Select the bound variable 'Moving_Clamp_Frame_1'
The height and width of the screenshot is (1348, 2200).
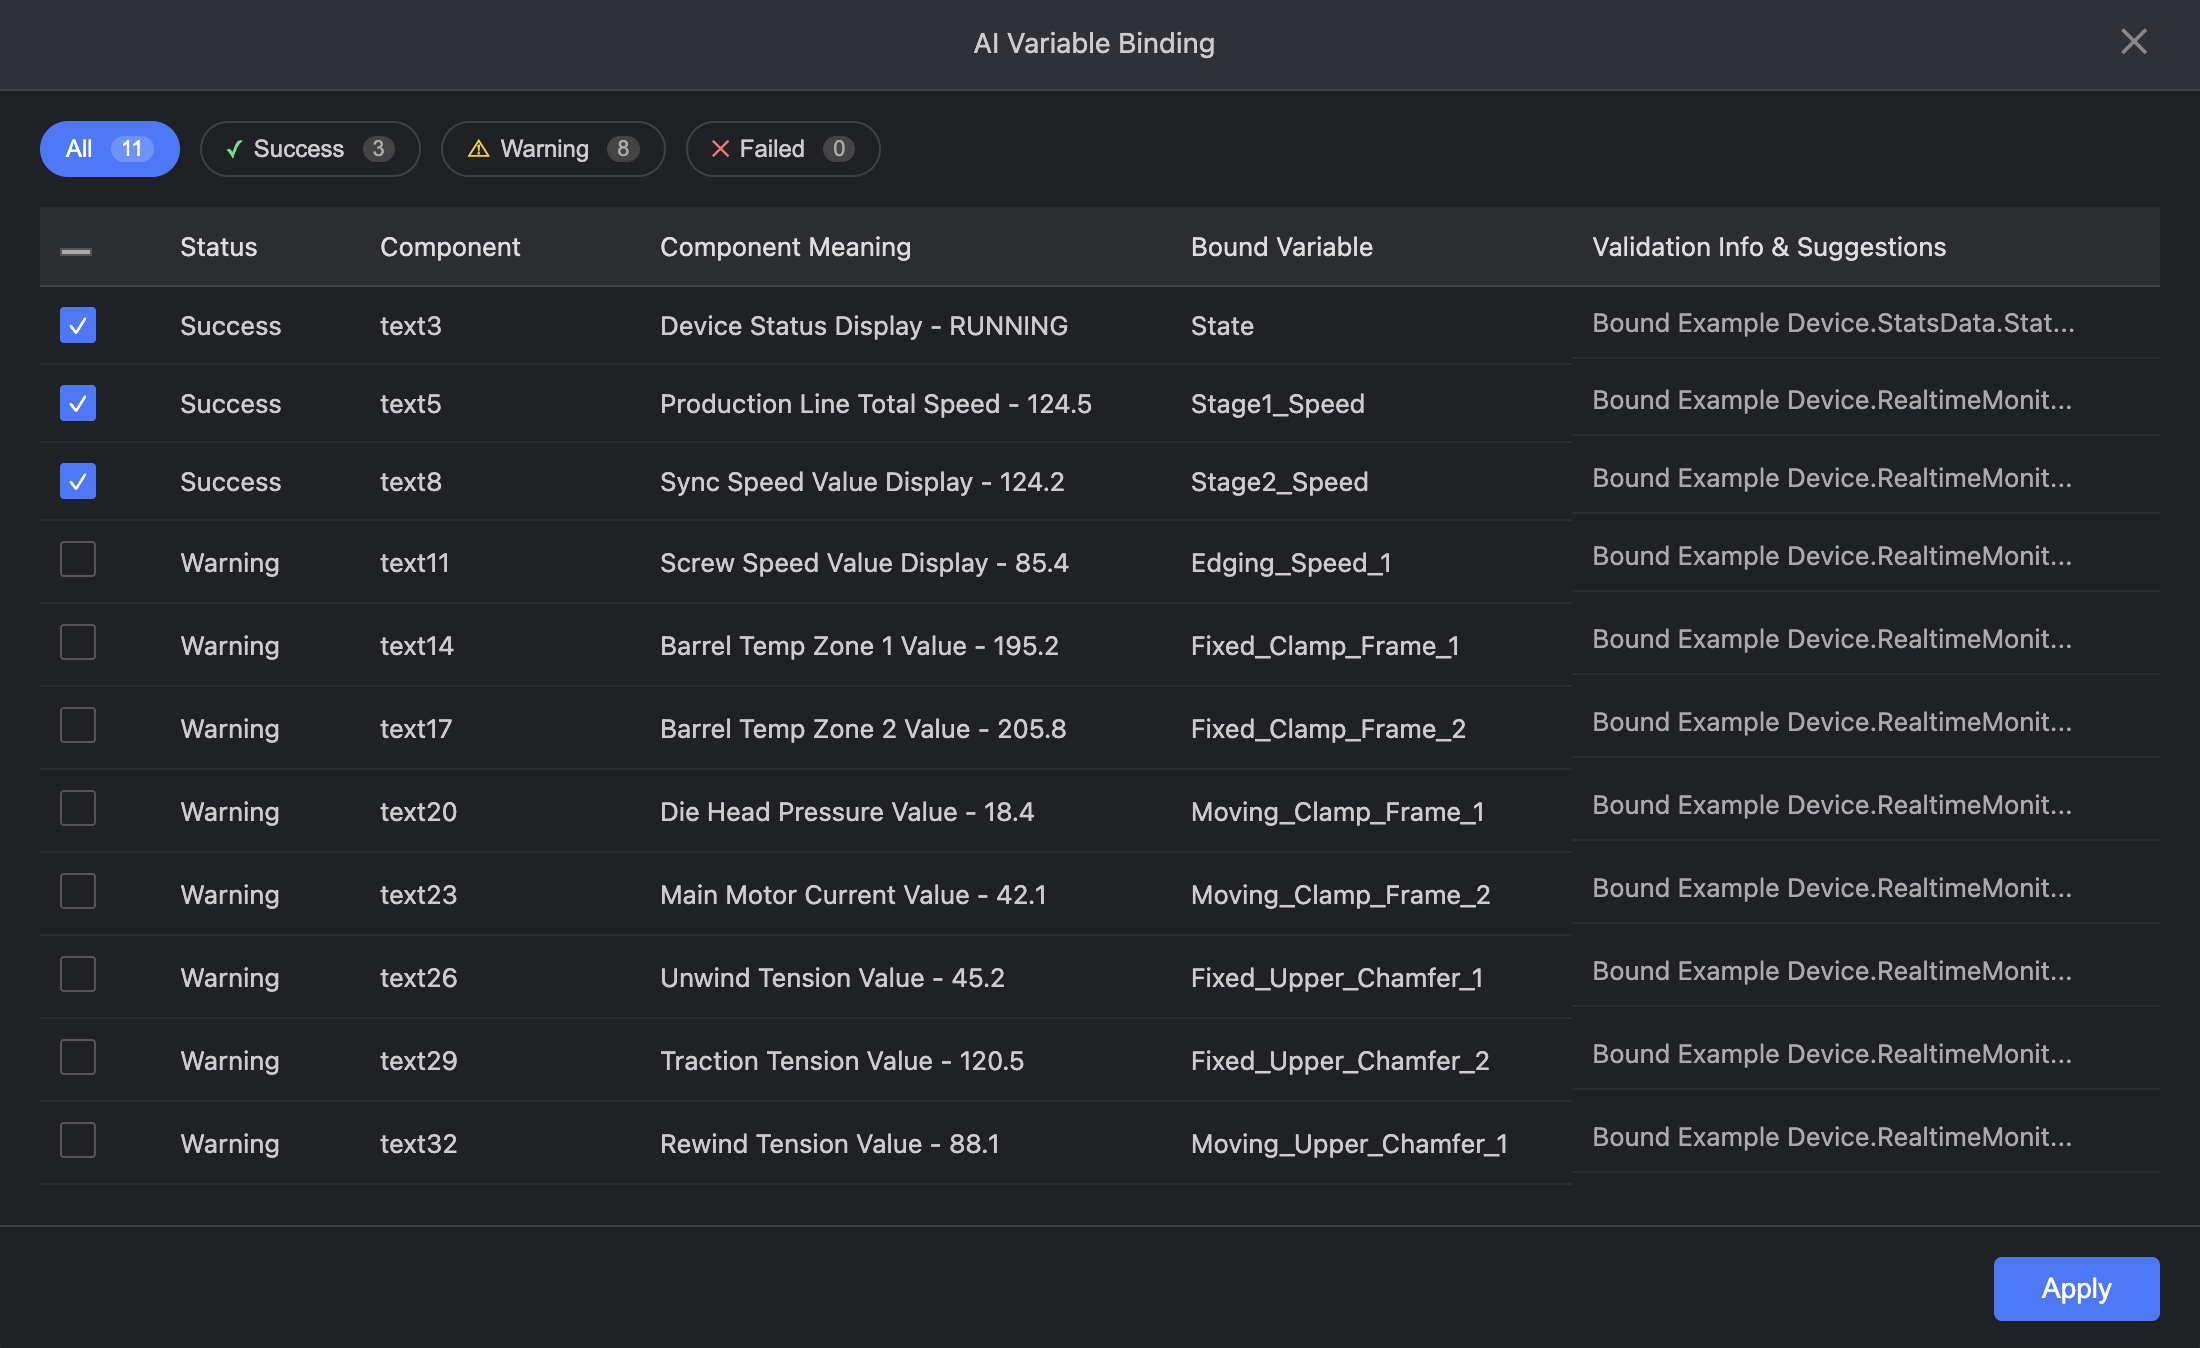click(1338, 812)
